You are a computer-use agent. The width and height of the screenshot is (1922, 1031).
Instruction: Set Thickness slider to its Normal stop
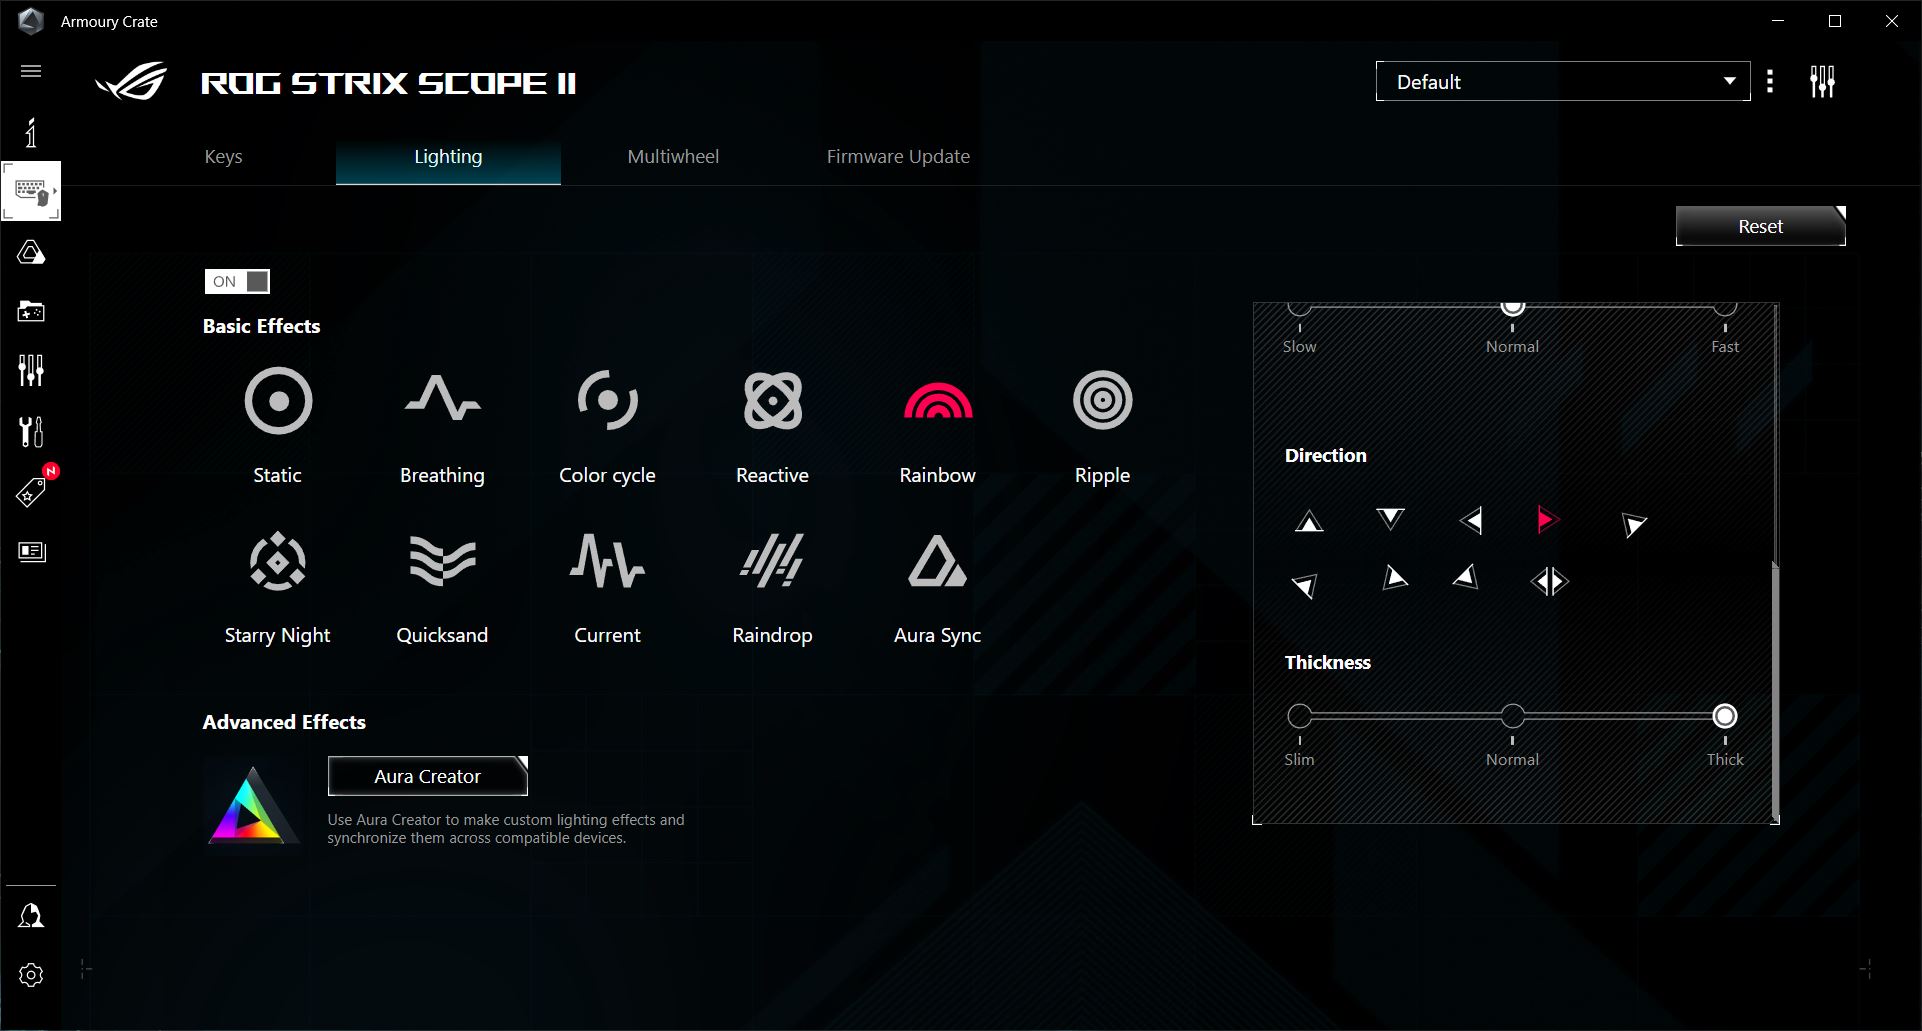(1513, 716)
